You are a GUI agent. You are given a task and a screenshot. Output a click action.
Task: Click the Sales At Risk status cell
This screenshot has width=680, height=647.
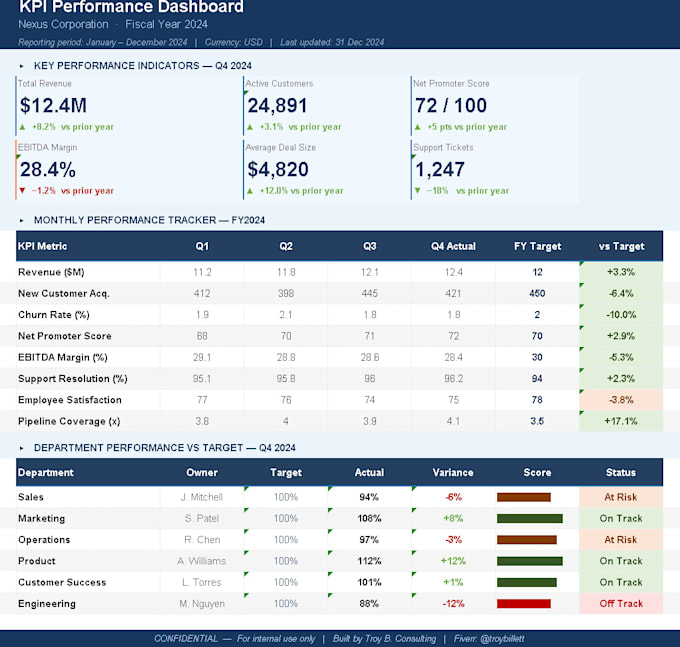pos(621,497)
